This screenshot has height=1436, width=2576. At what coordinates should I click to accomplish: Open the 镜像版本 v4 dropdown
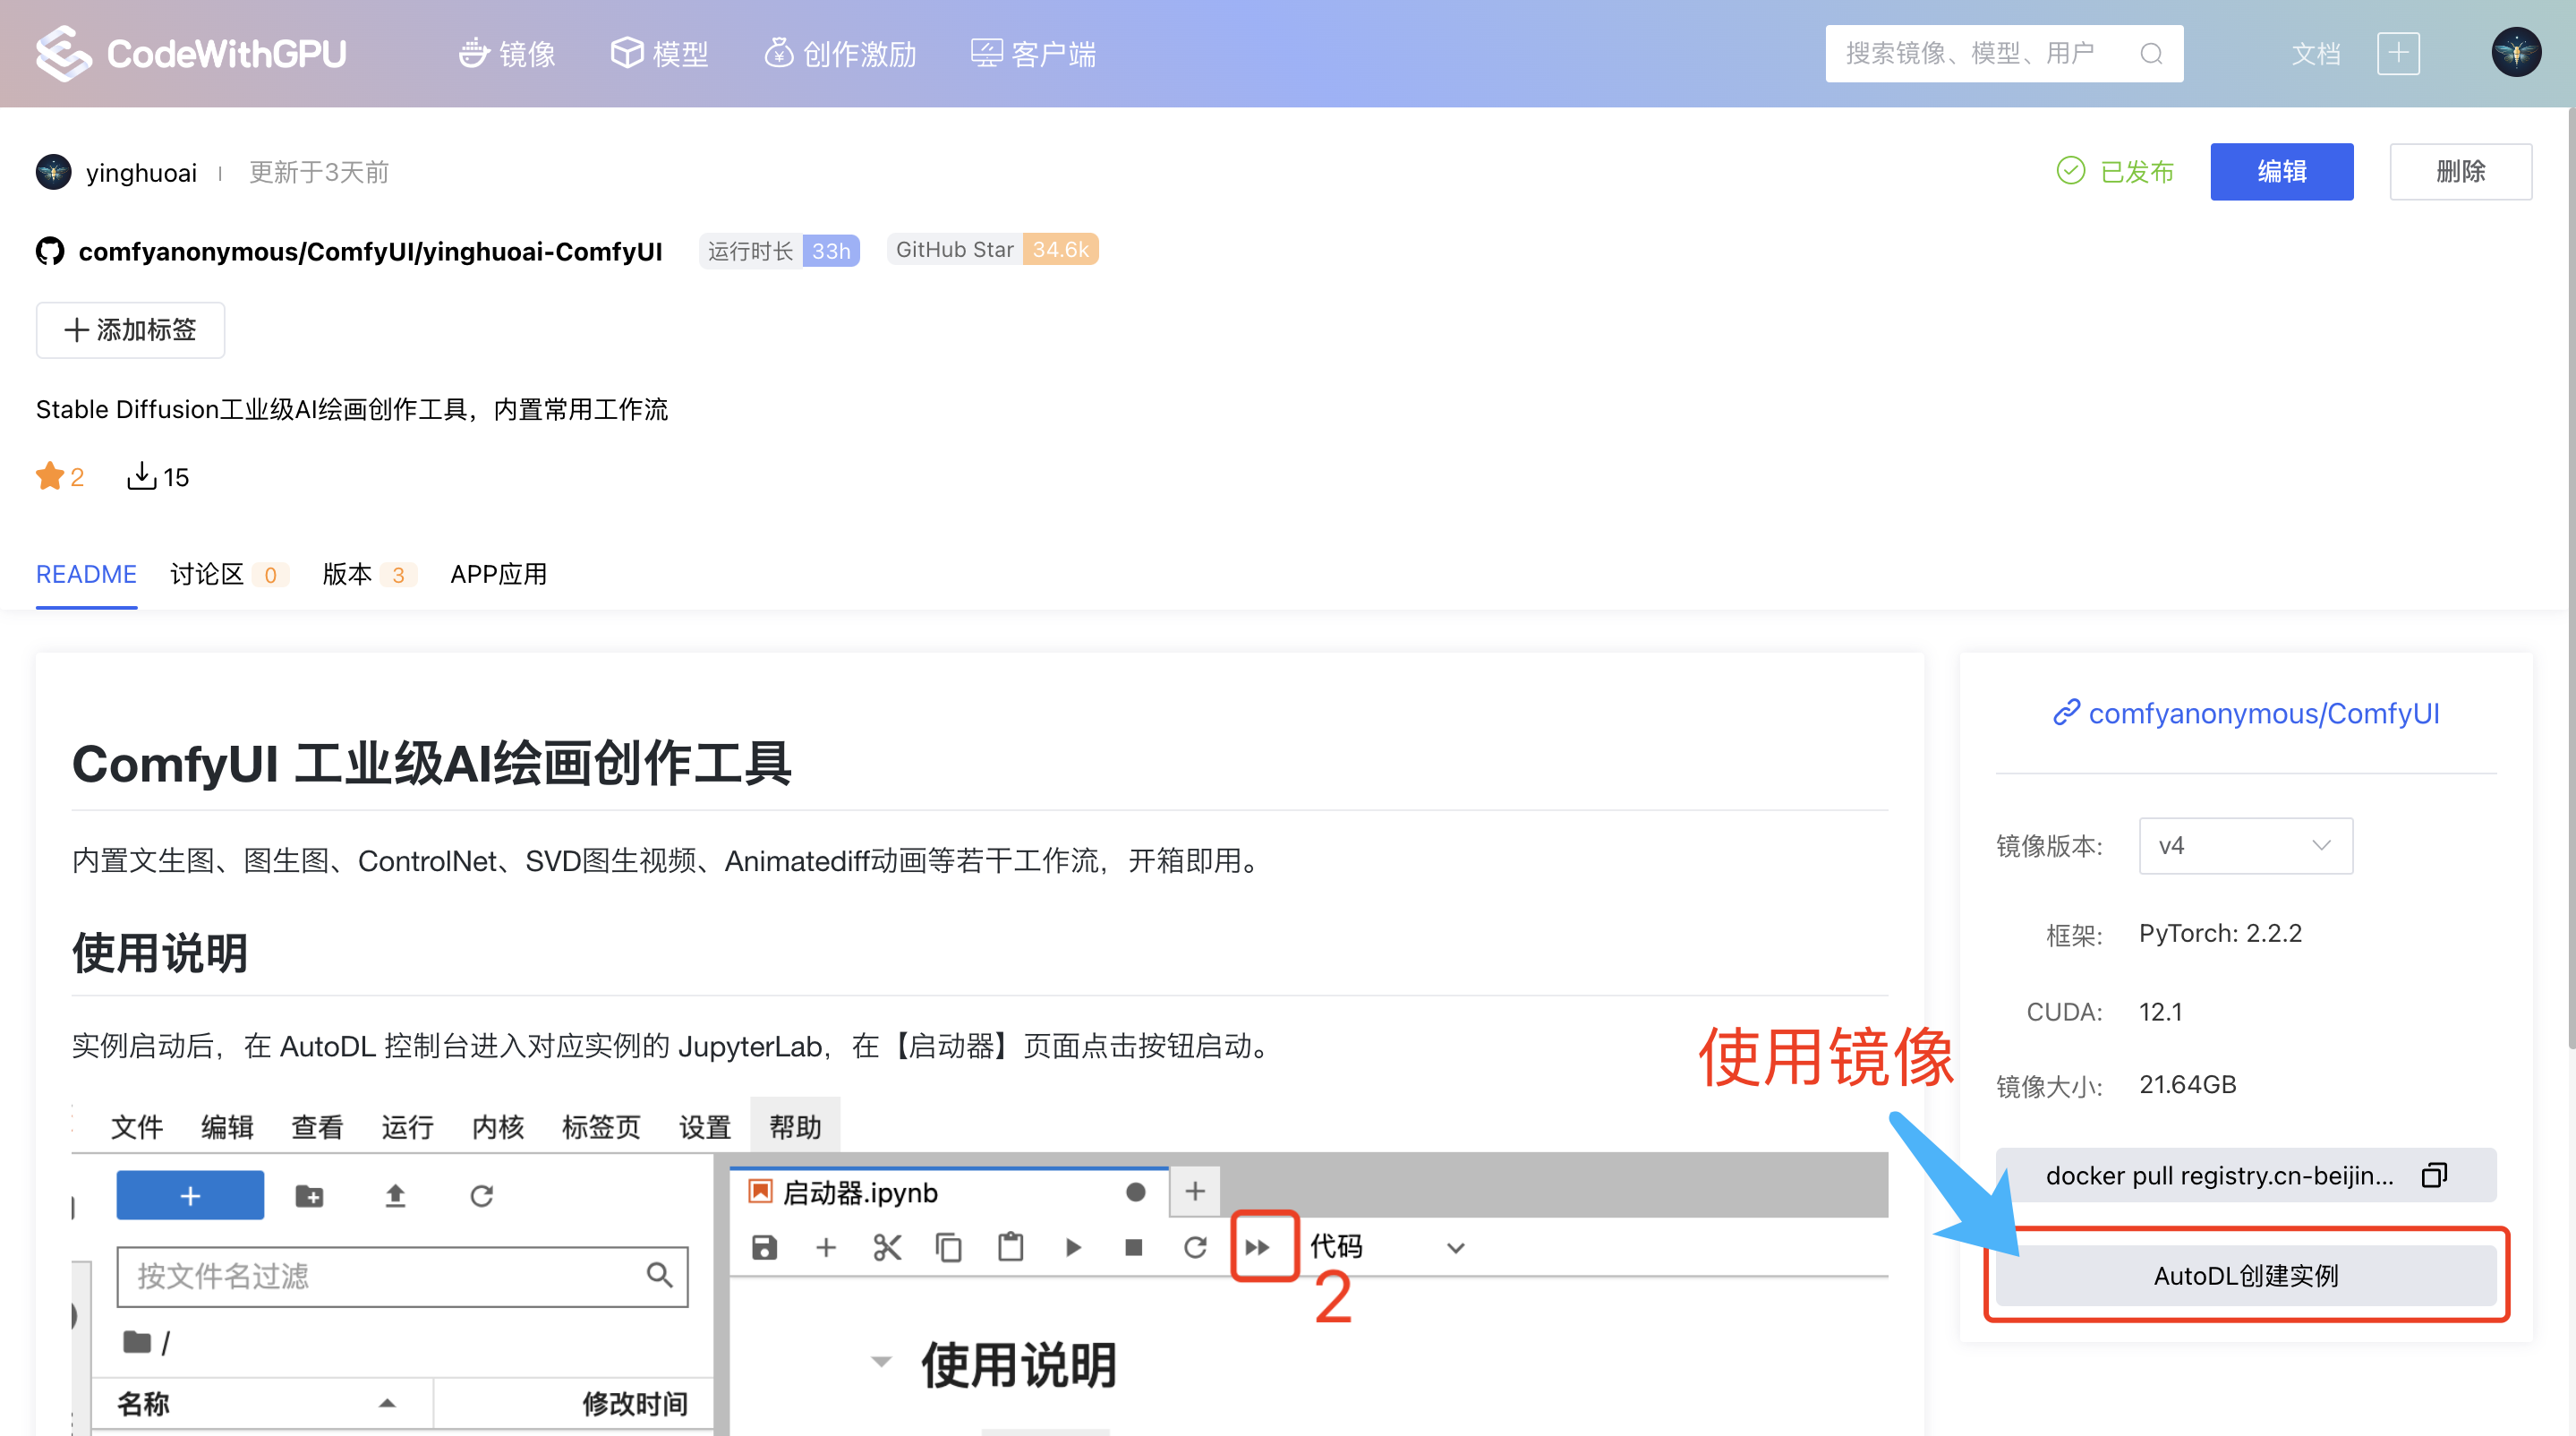[x=2245, y=845]
